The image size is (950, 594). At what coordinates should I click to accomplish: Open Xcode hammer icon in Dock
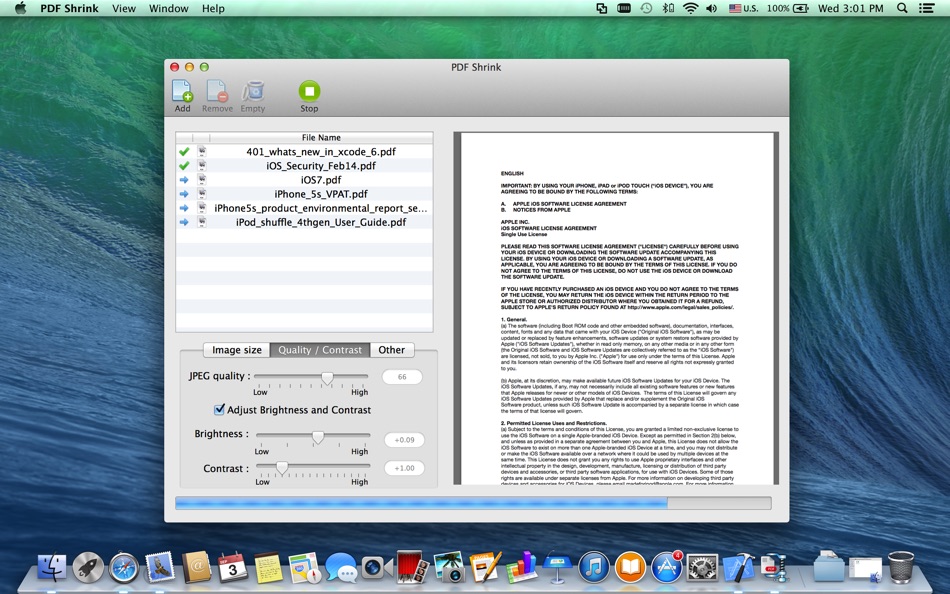tap(739, 567)
